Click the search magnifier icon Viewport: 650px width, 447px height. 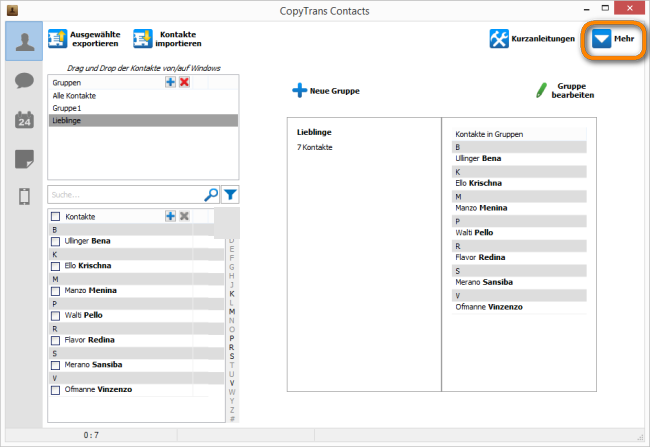pos(211,194)
